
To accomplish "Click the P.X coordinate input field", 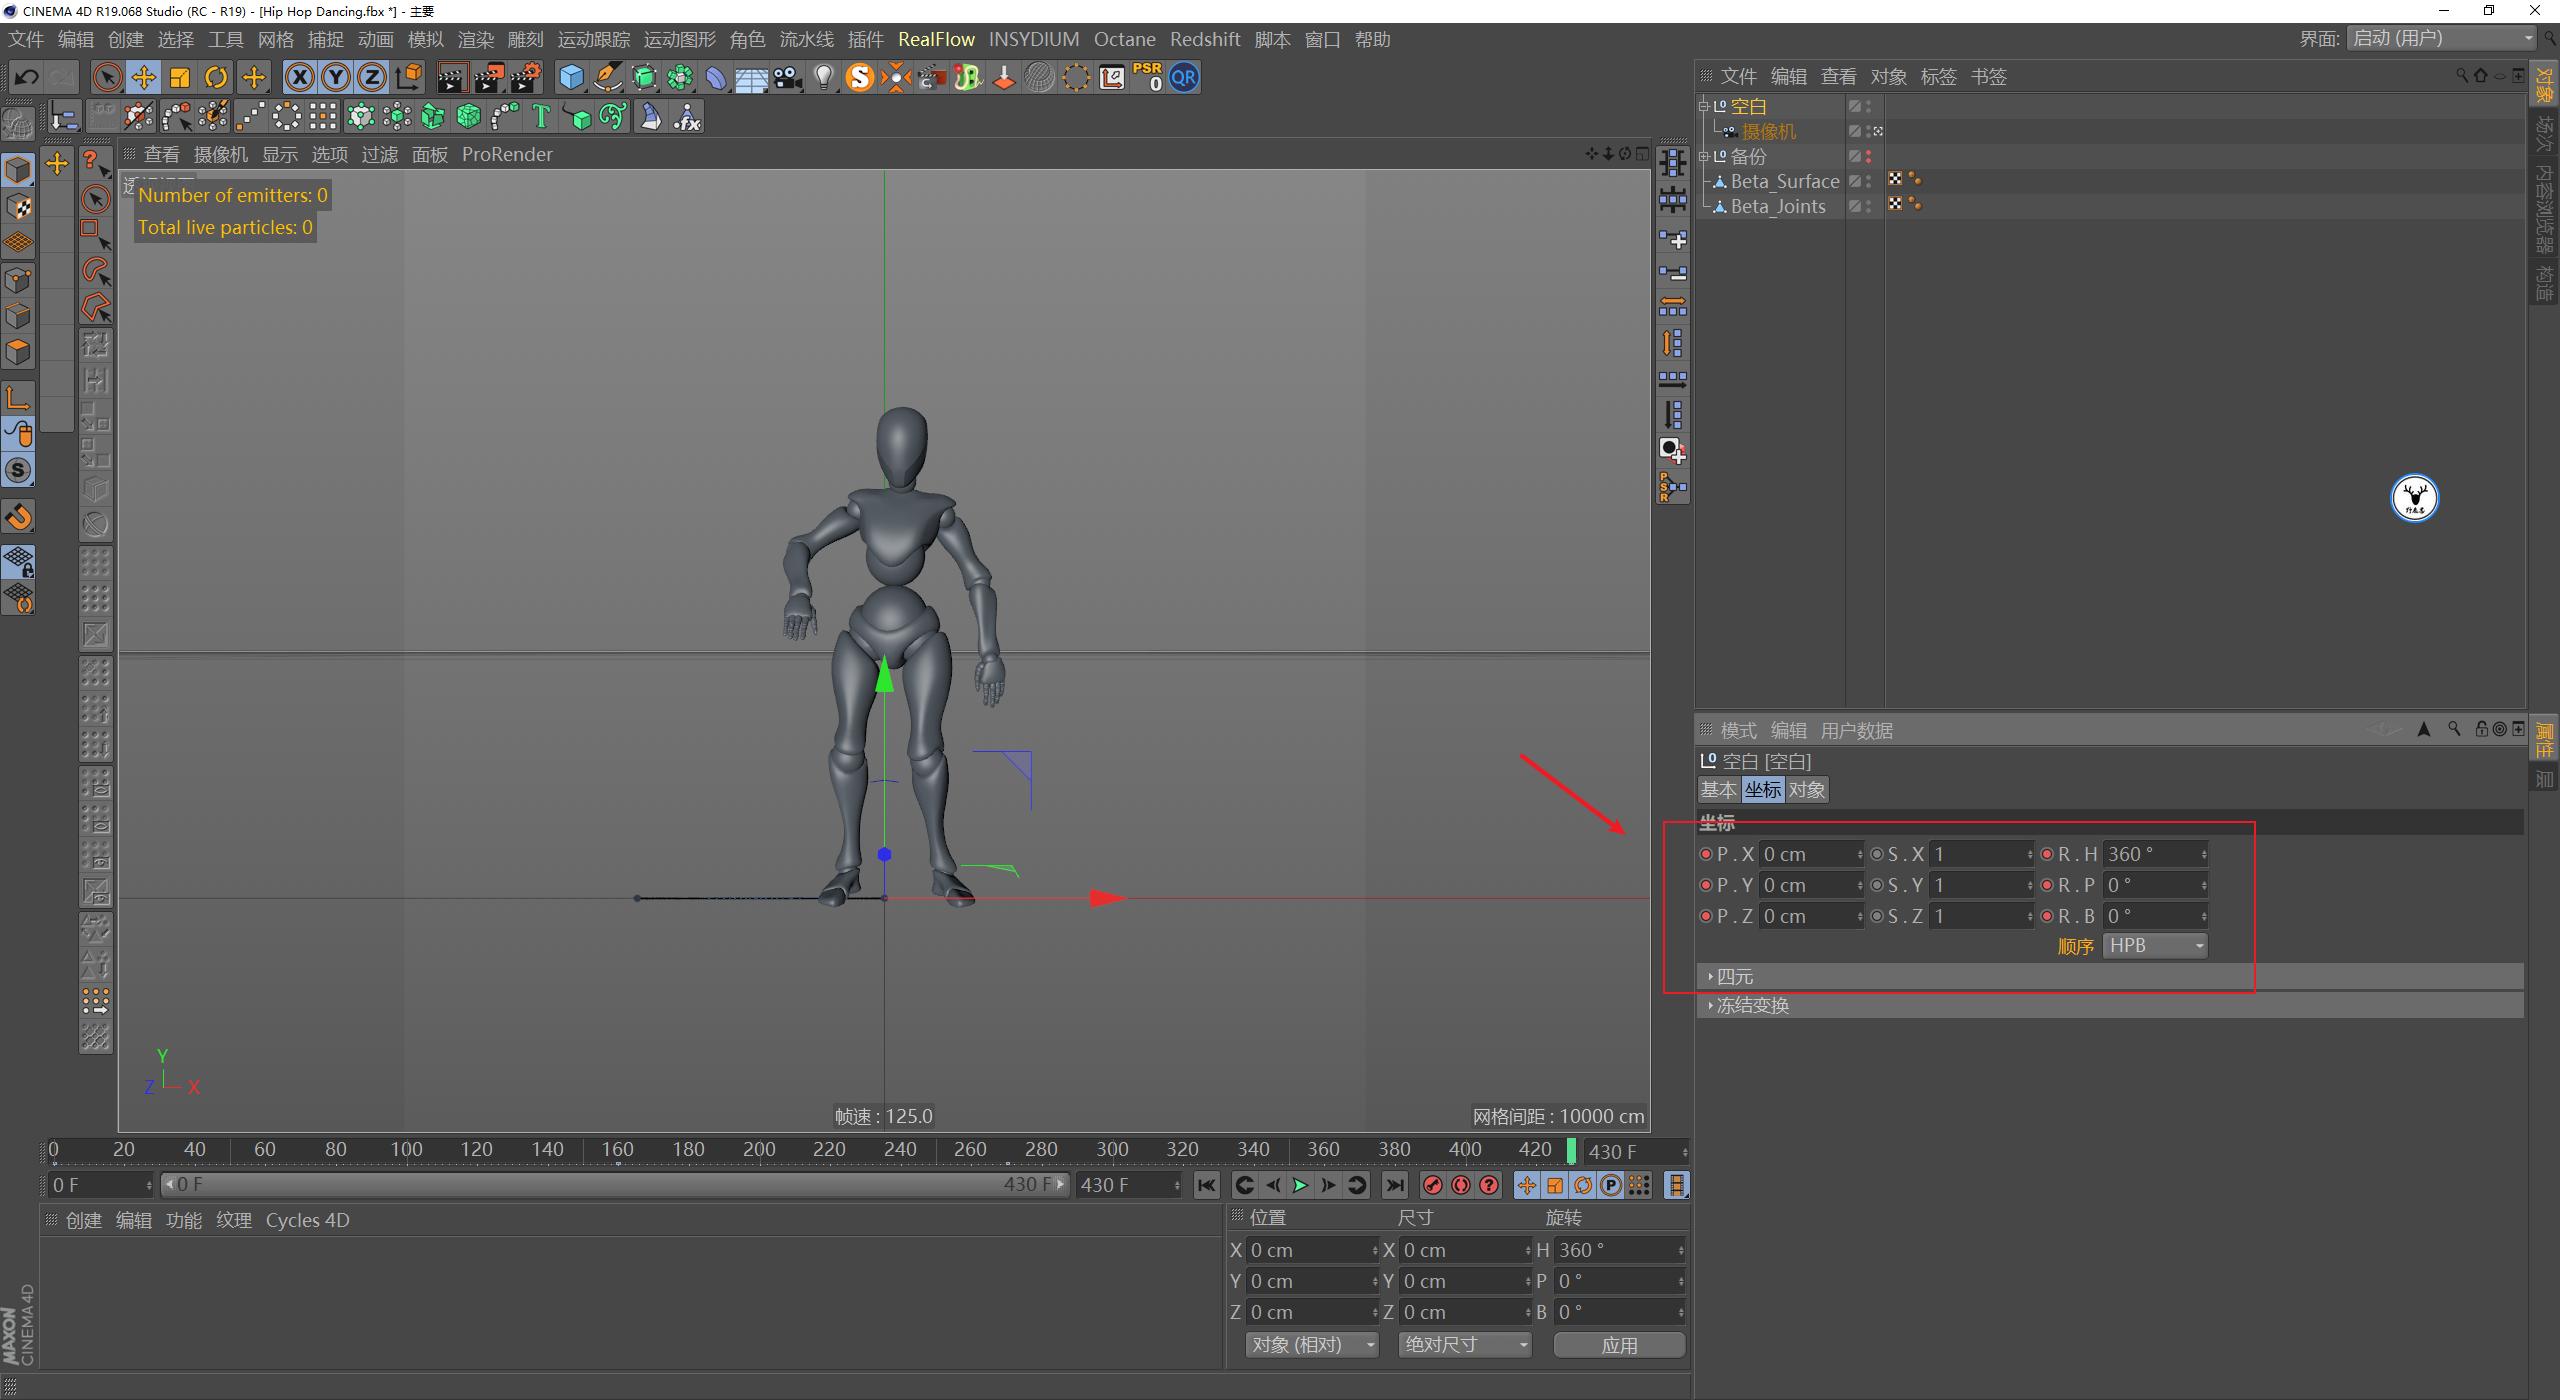I will (x=1808, y=853).
